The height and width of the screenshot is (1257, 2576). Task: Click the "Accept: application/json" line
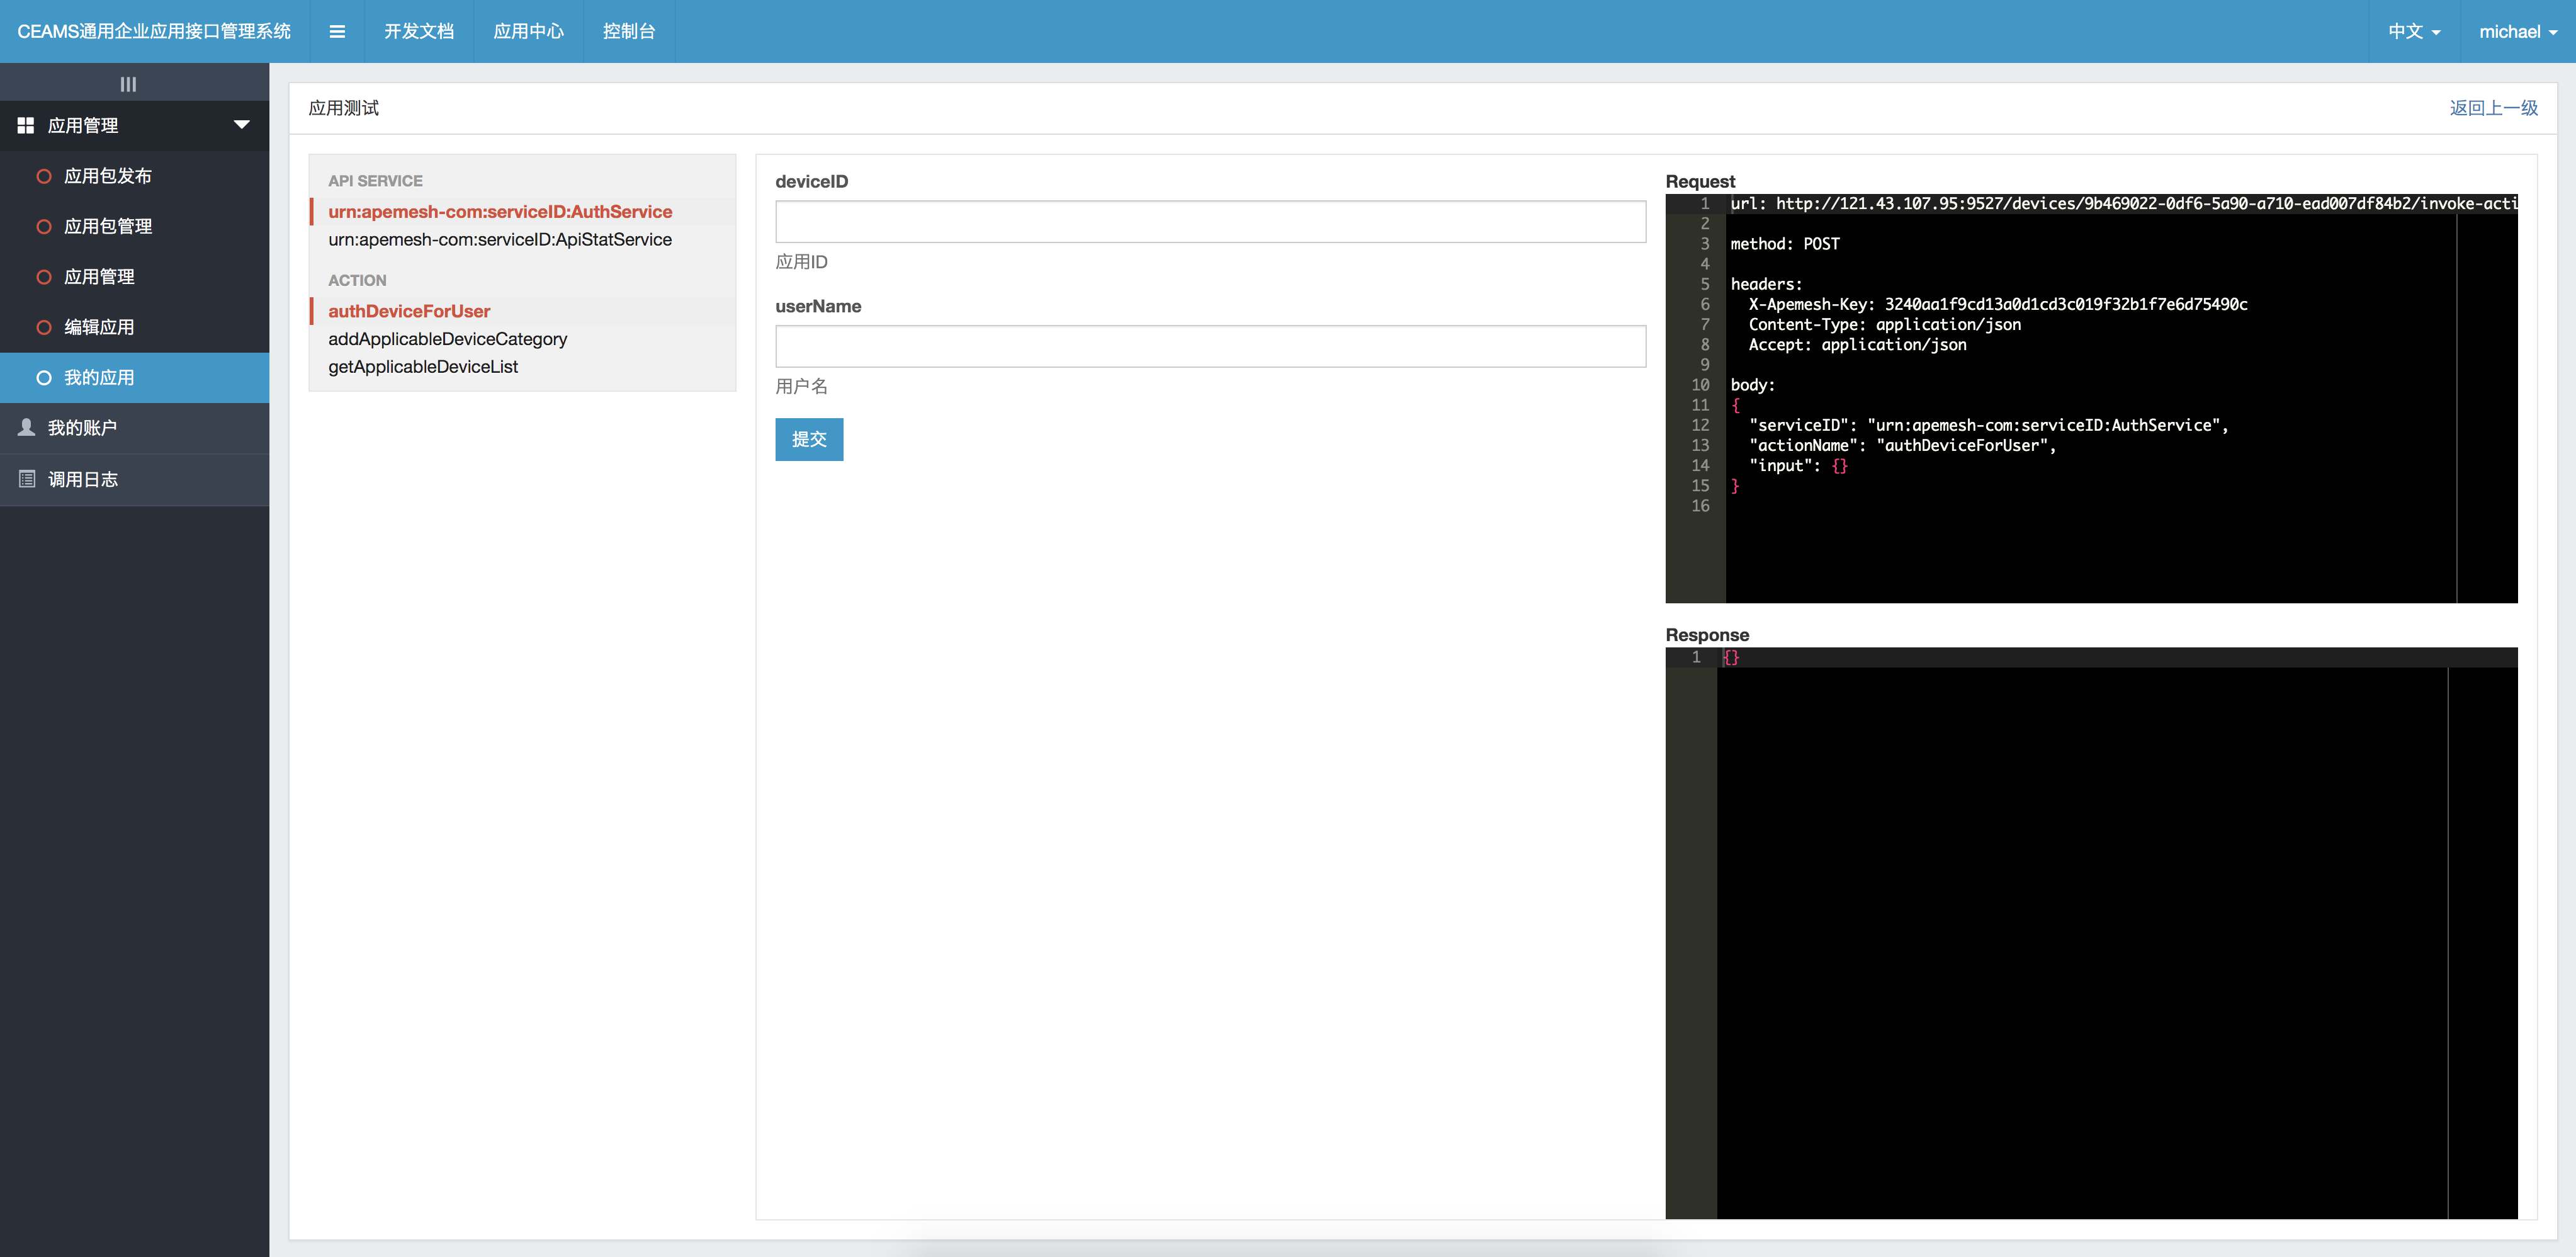1857,345
